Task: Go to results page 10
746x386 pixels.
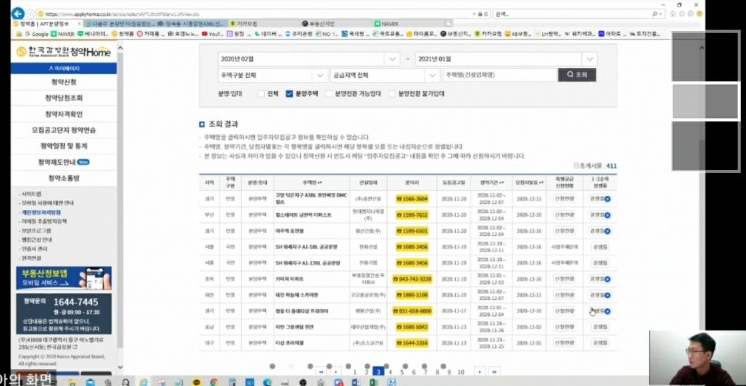Action: [x=461, y=372]
